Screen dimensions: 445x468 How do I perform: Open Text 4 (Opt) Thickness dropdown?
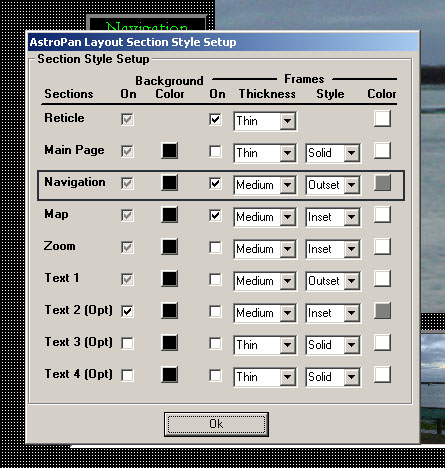click(265, 377)
